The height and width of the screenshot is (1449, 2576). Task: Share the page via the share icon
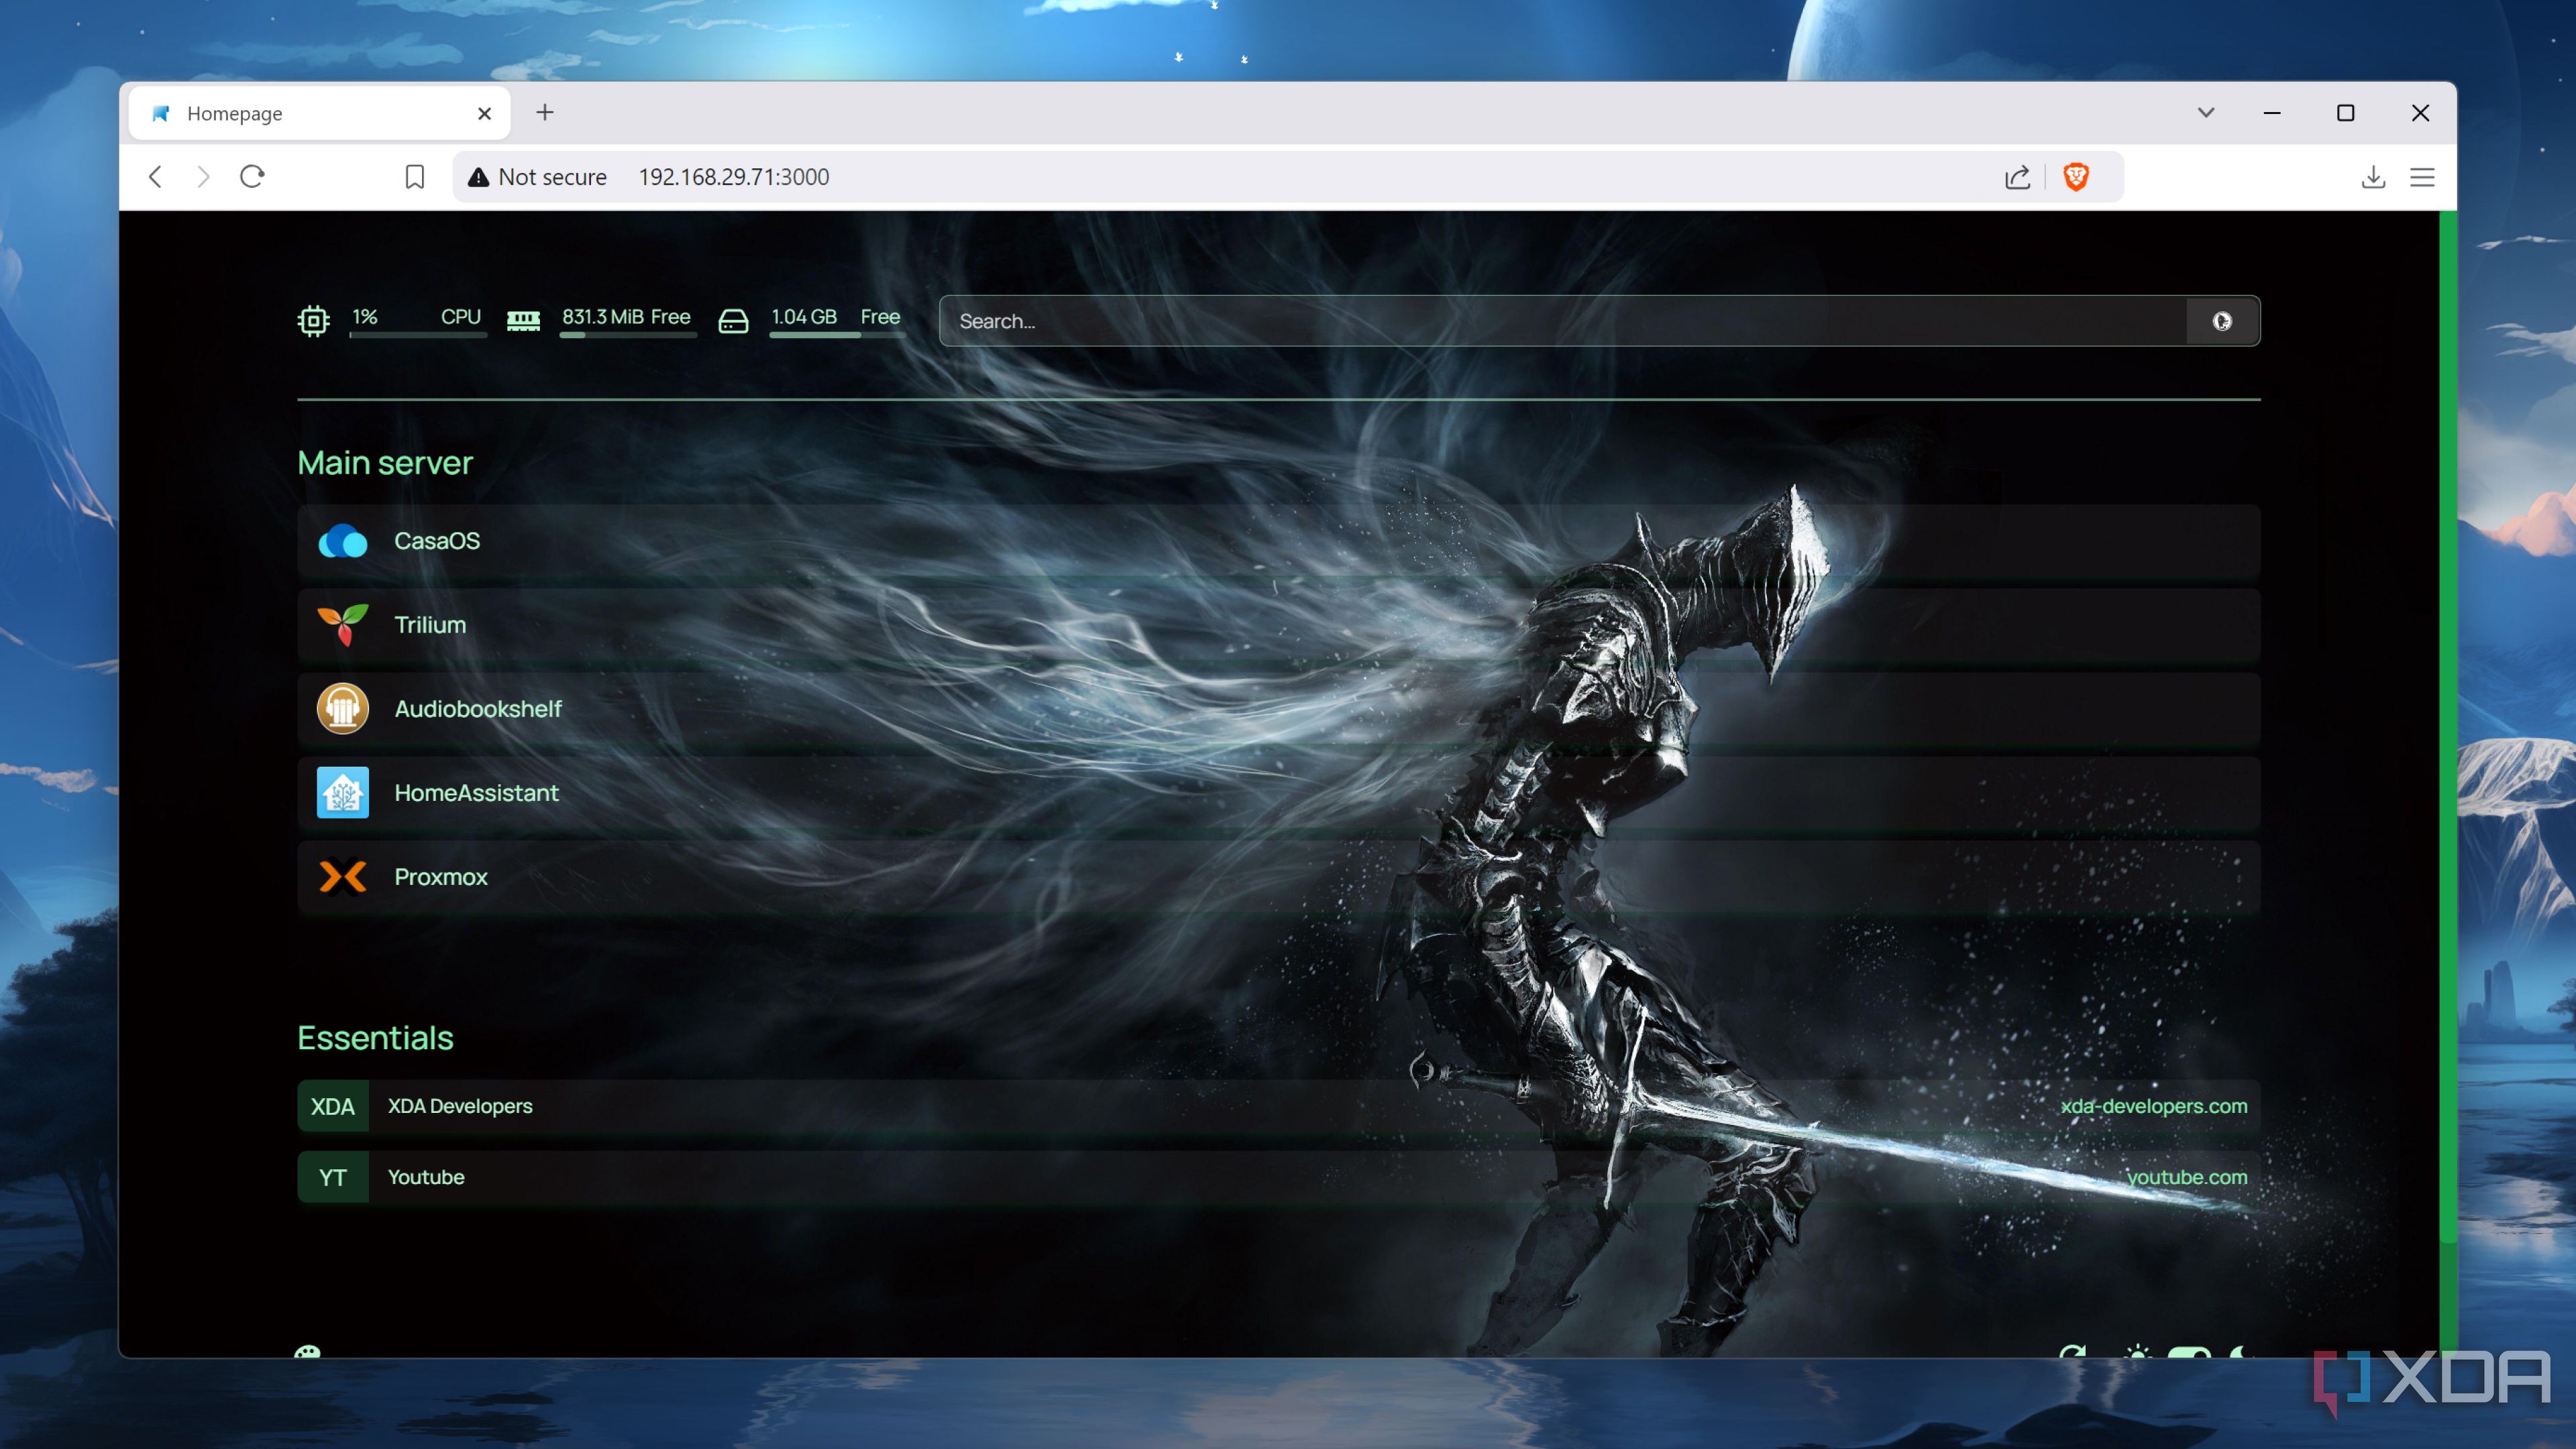[x=2017, y=177]
